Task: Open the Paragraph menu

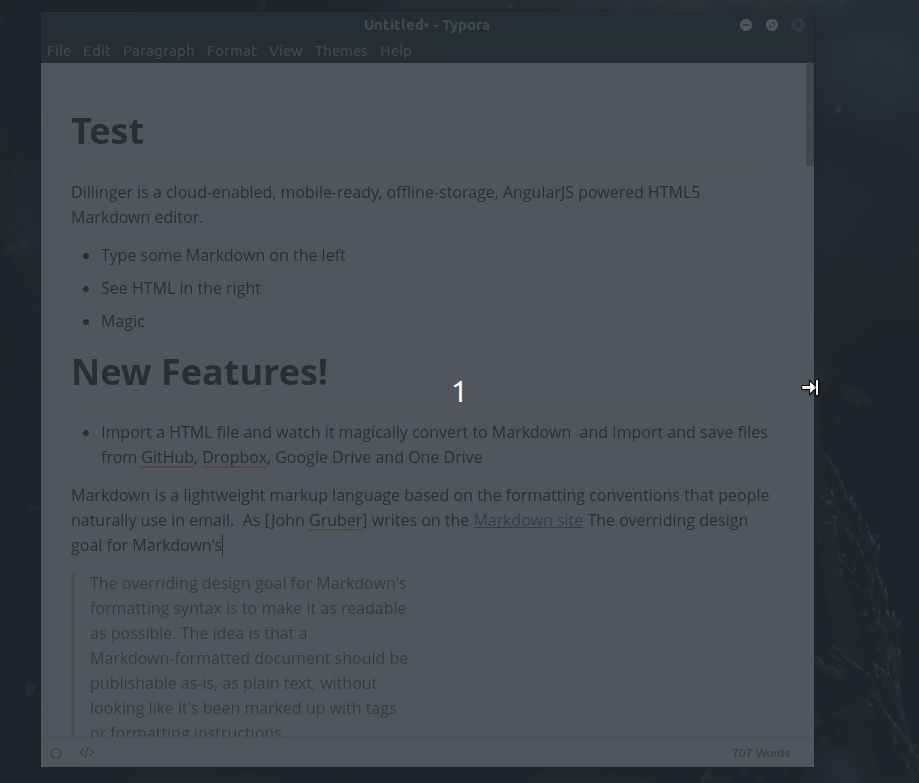Action: (x=158, y=50)
